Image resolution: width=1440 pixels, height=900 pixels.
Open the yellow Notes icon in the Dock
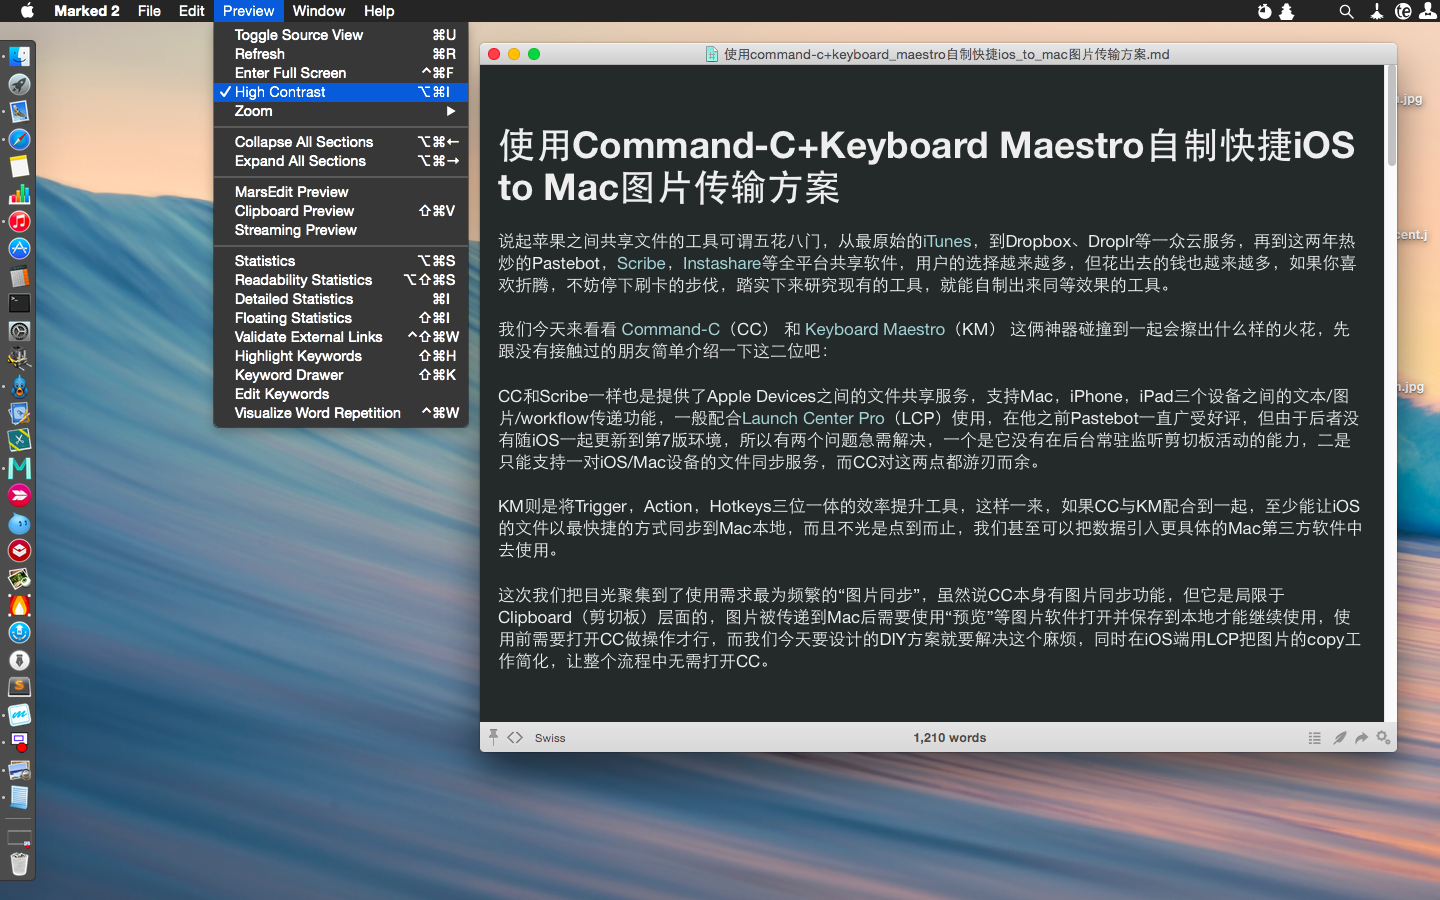[x=19, y=166]
